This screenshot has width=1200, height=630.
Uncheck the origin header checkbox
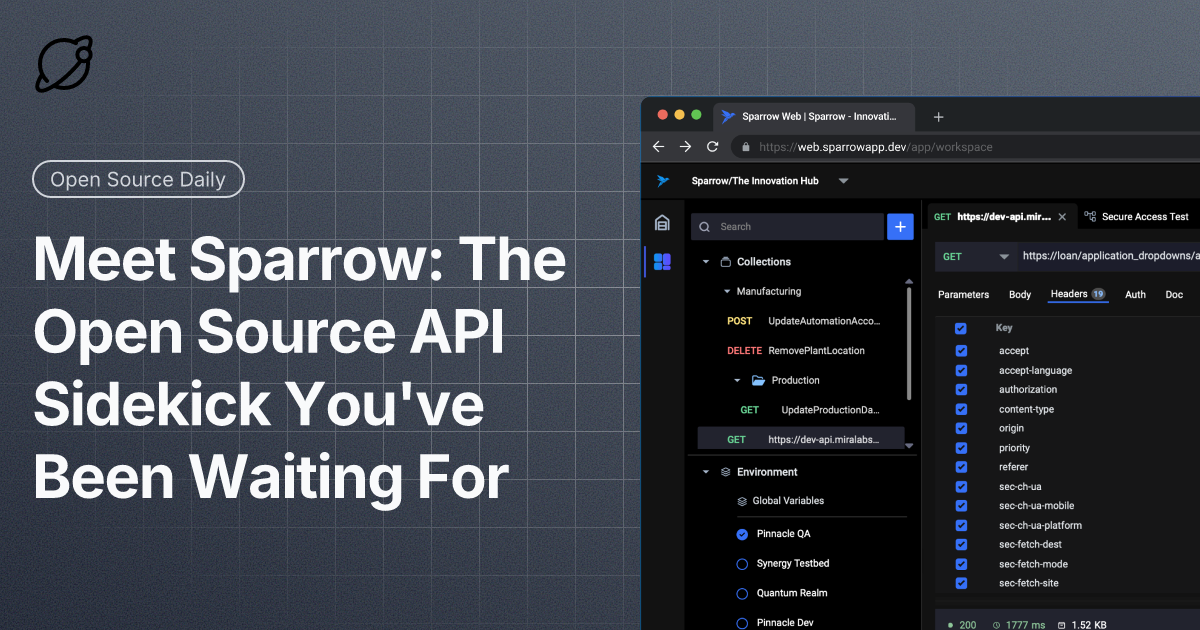coord(961,428)
